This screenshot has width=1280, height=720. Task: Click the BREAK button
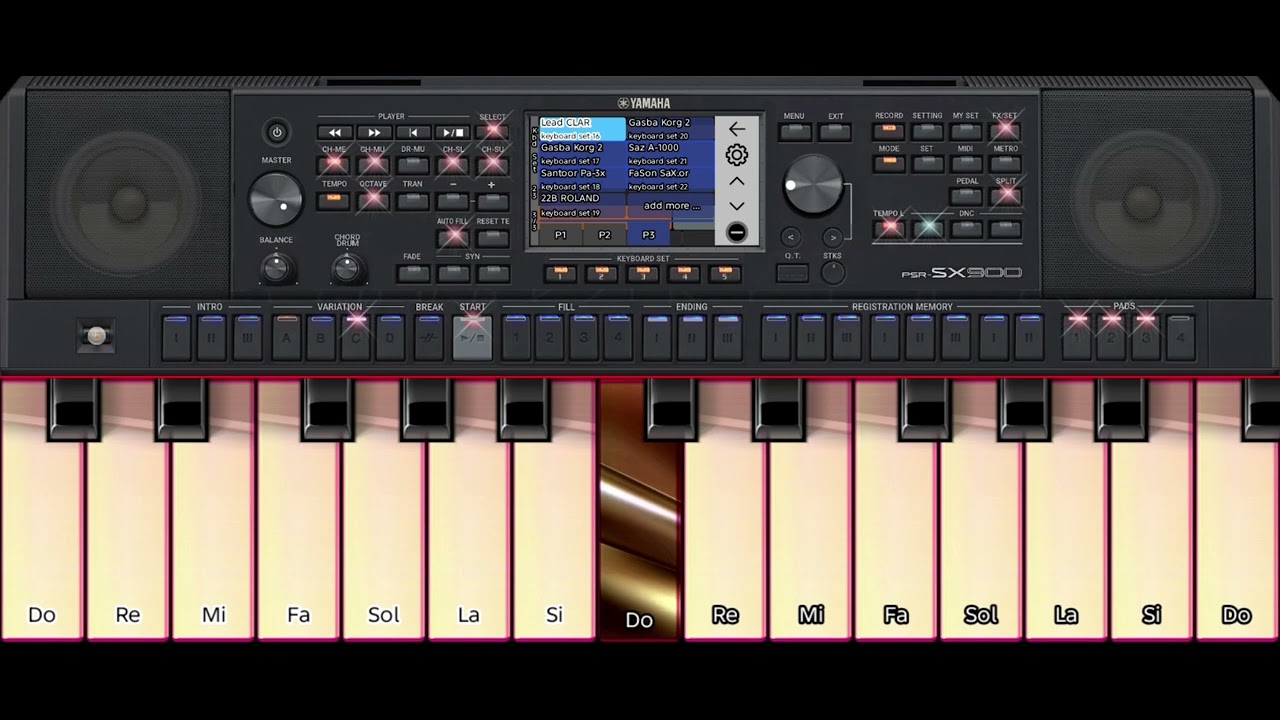429,338
